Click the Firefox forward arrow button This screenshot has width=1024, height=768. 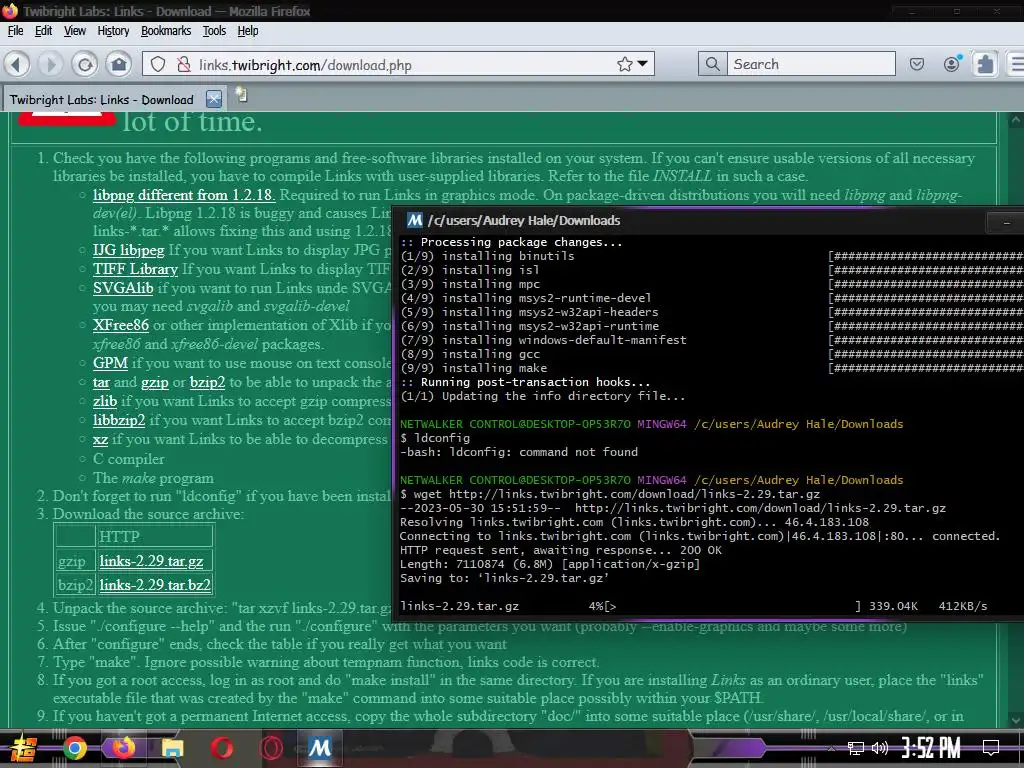tap(50, 64)
